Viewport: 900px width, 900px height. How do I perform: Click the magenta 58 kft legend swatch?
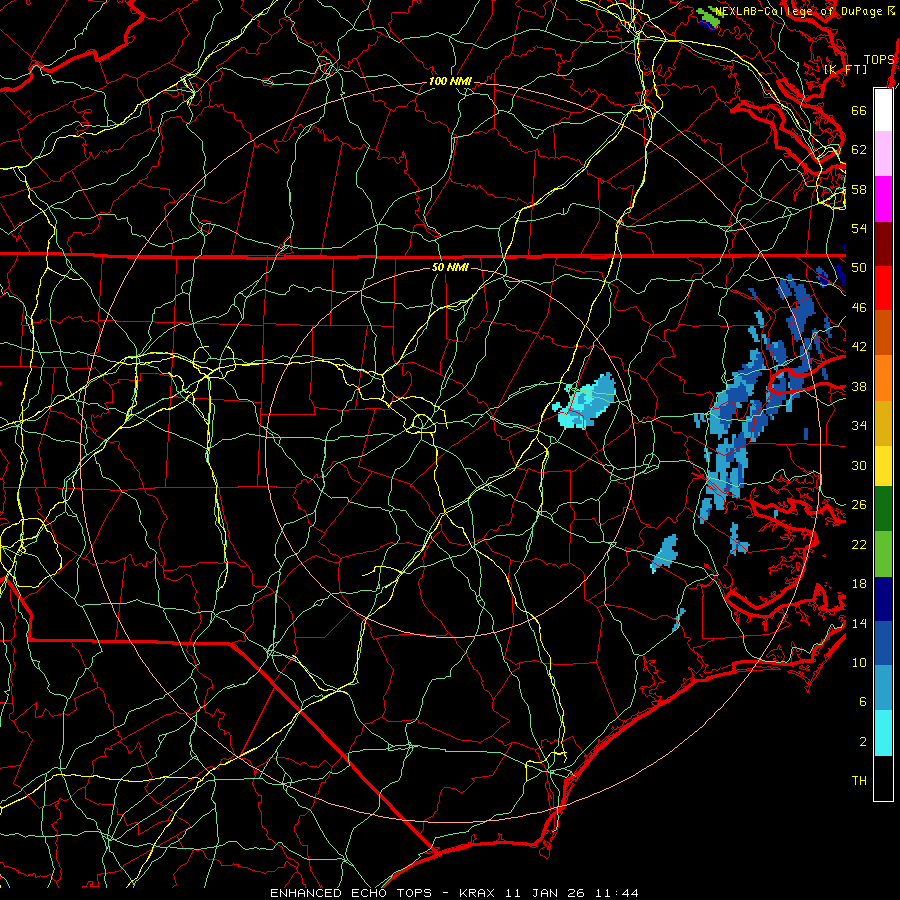(x=883, y=199)
